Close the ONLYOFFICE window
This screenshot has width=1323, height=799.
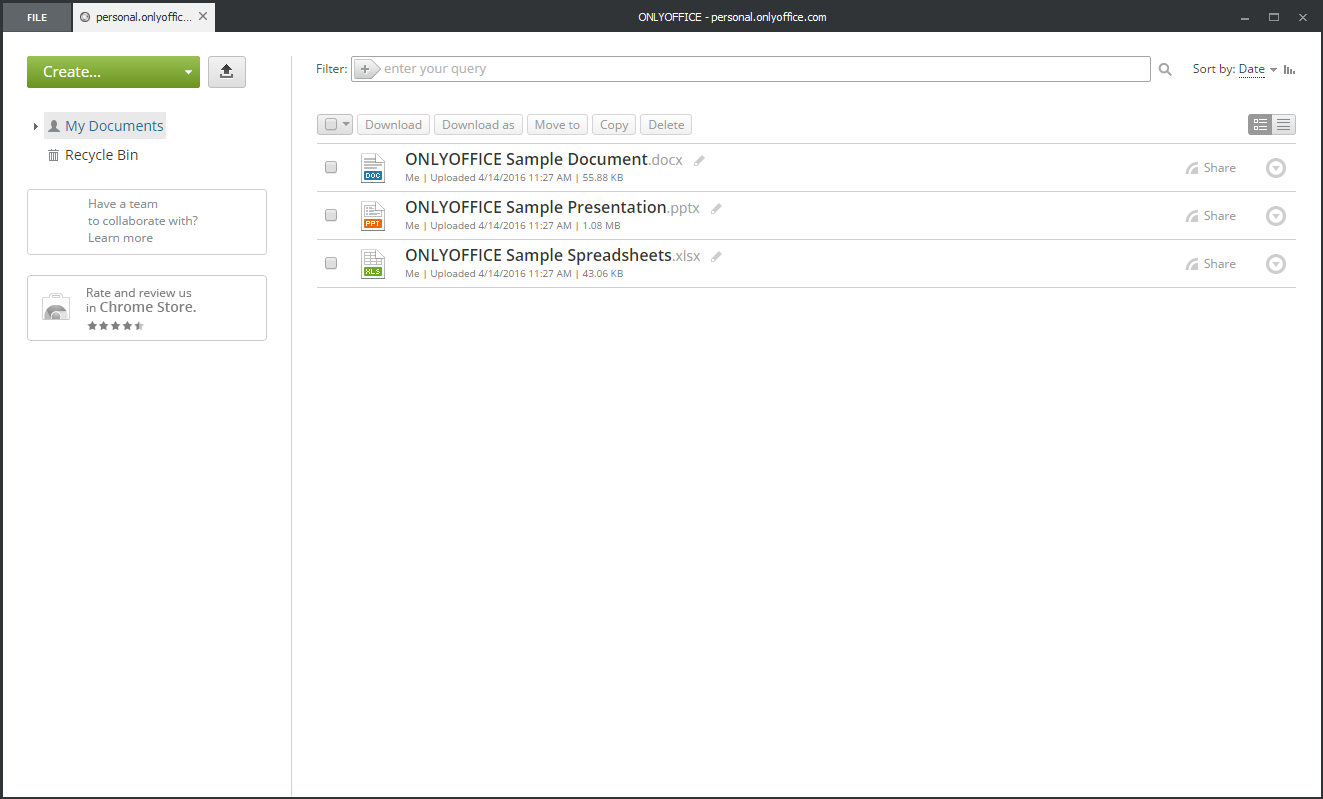[x=1301, y=17]
